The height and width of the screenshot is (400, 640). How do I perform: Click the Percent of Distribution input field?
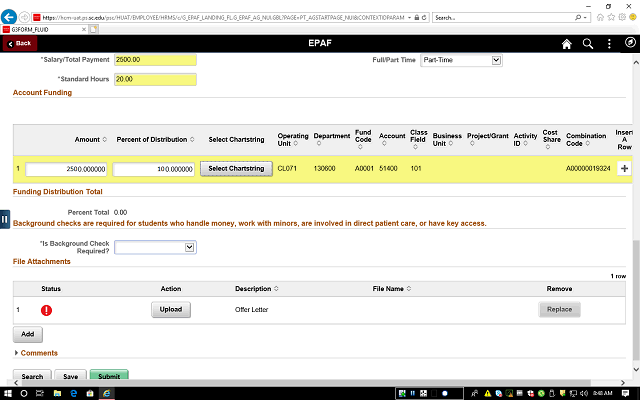[153, 169]
